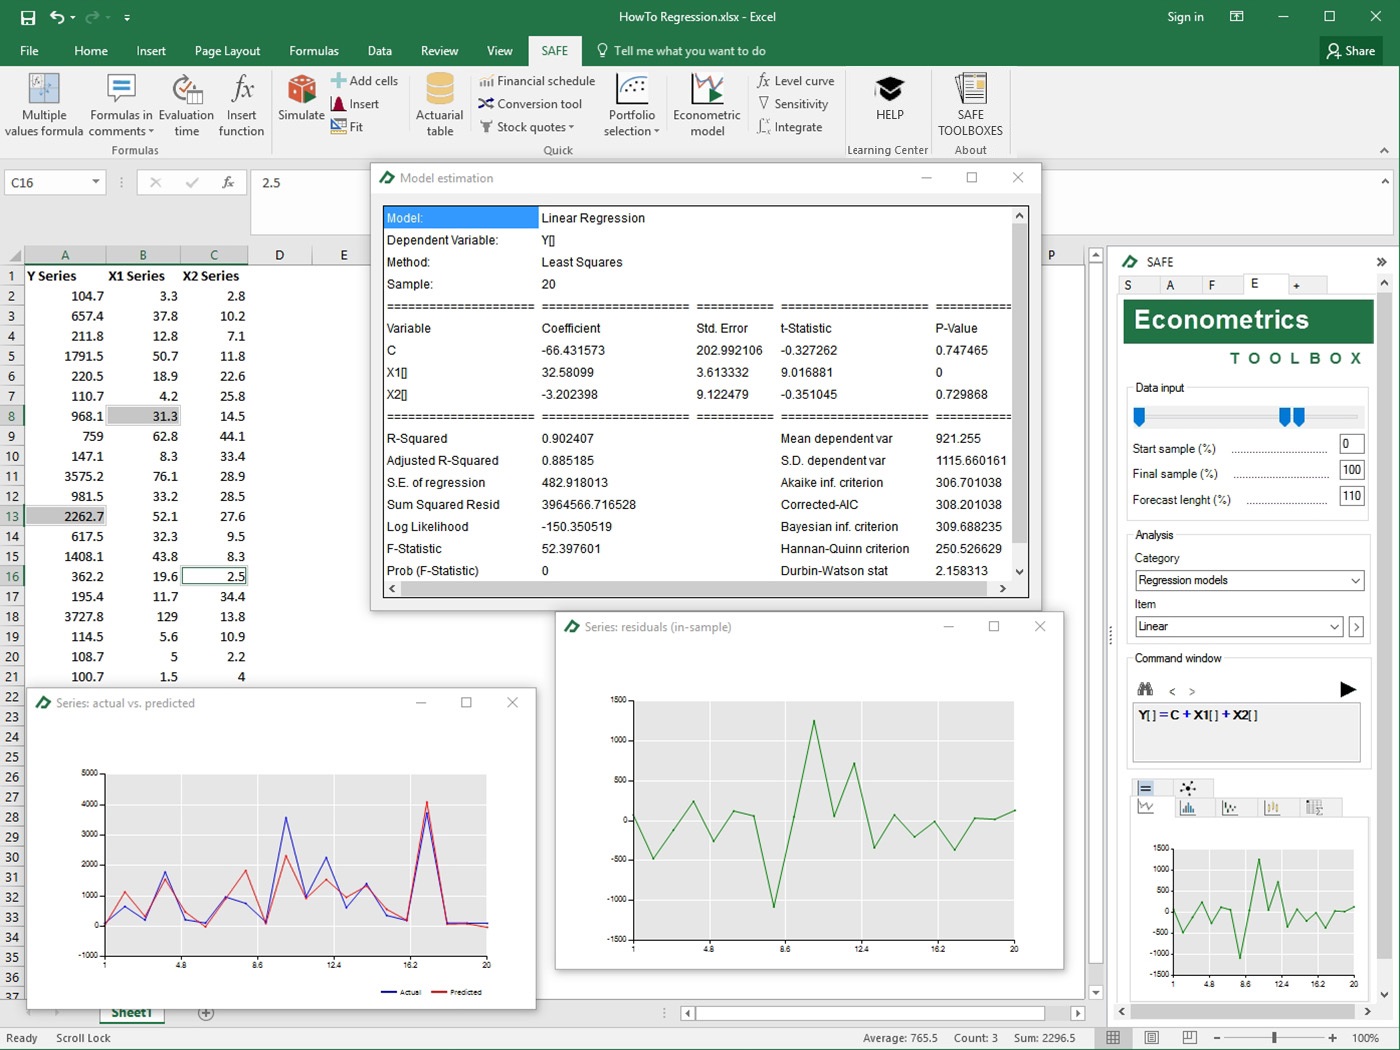
Task: Open the File menu
Action: point(29,51)
